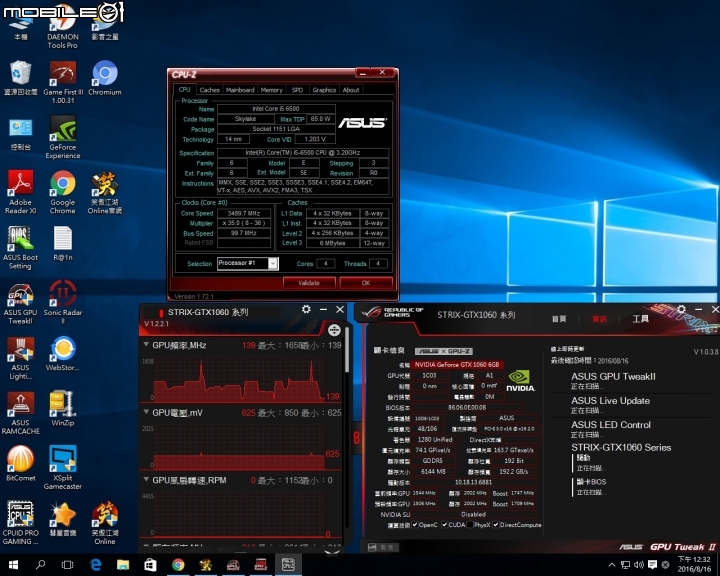Screen dimensions: 720x576
Task: Open settings gear in GPU Tweak monitor window
Action: click(306, 310)
